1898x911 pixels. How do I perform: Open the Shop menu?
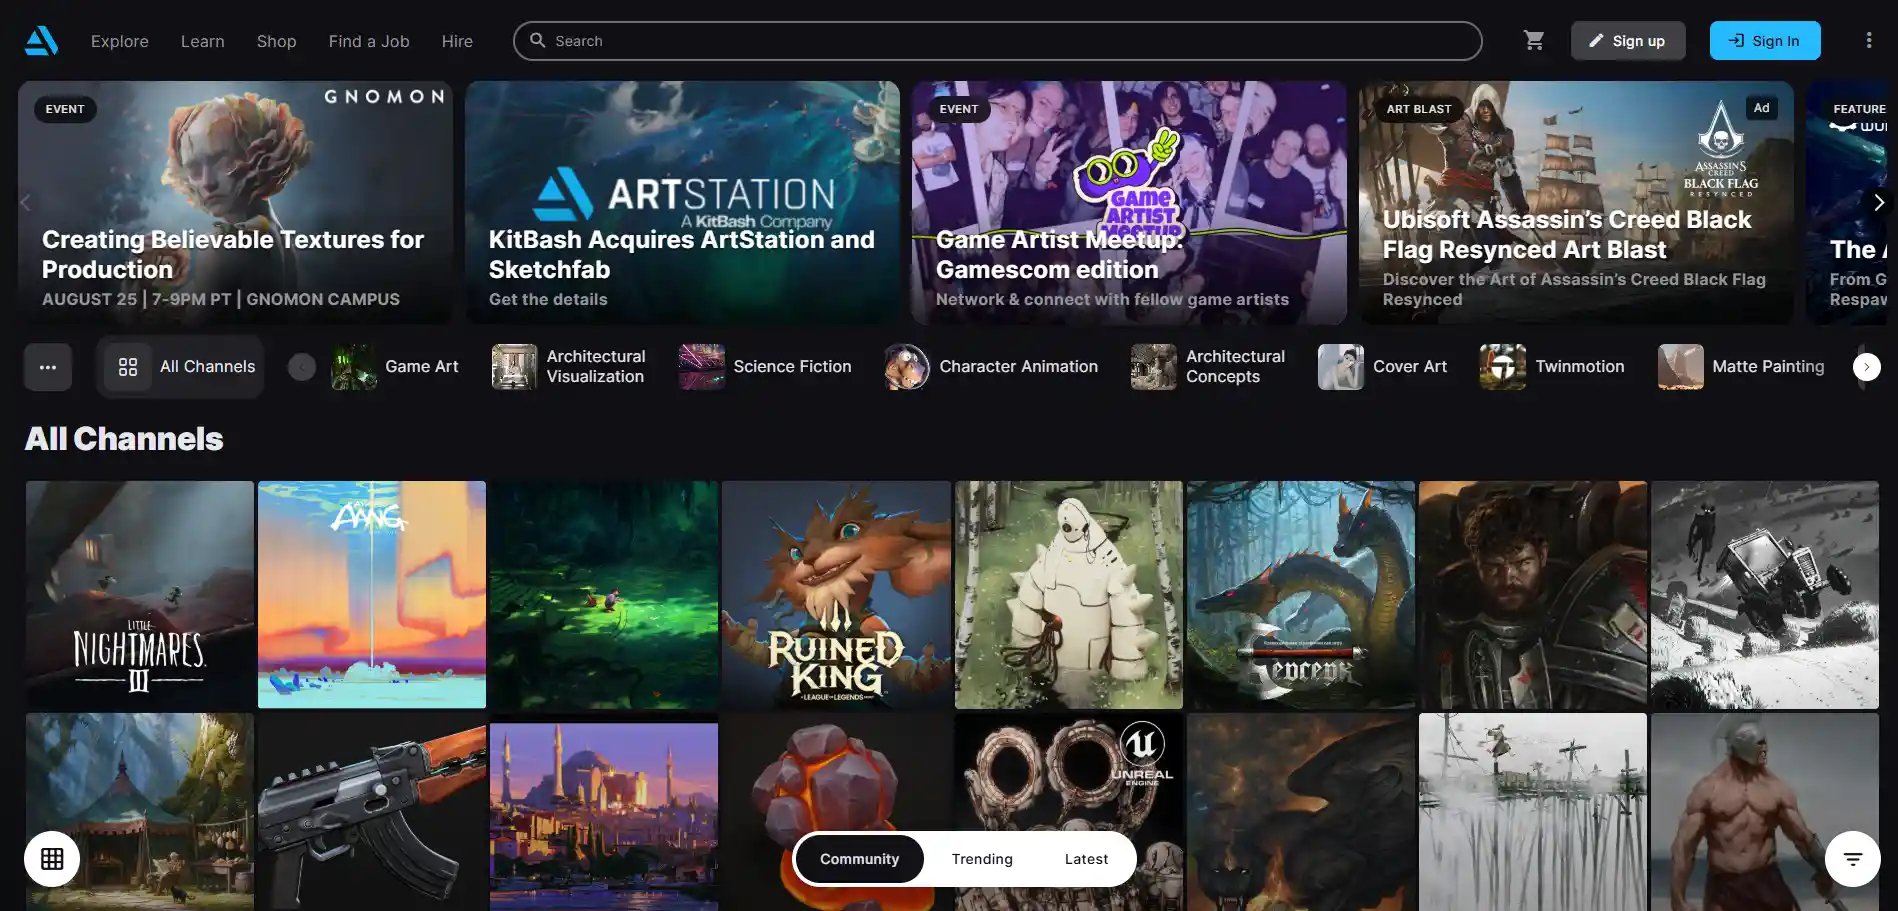click(277, 41)
